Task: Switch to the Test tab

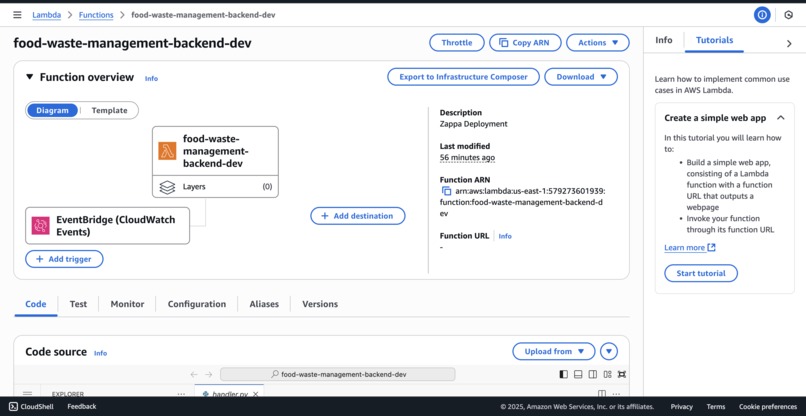Action: click(78, 304)
